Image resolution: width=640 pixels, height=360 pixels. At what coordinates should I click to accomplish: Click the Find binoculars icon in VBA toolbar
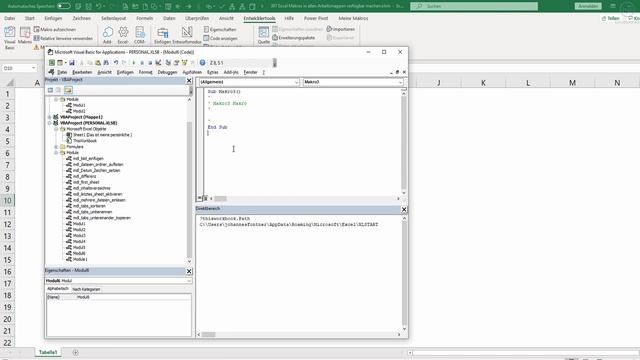(106, 62)
